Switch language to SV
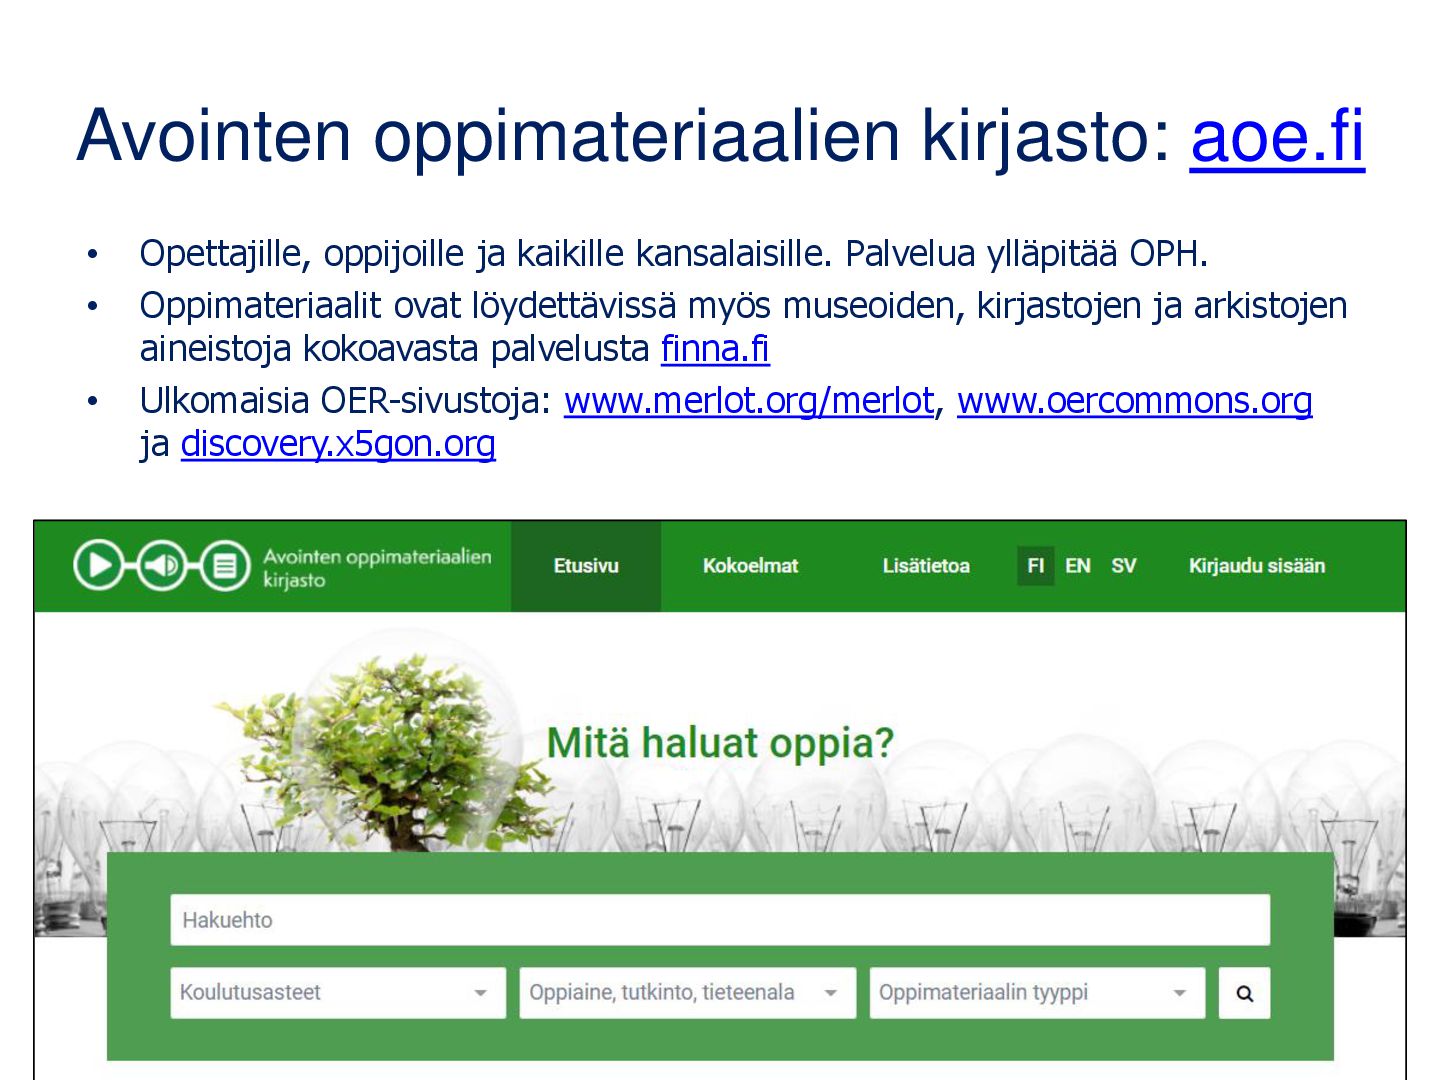The height and width of the screenshot is (1080, 1440). tap(1123, 566)
